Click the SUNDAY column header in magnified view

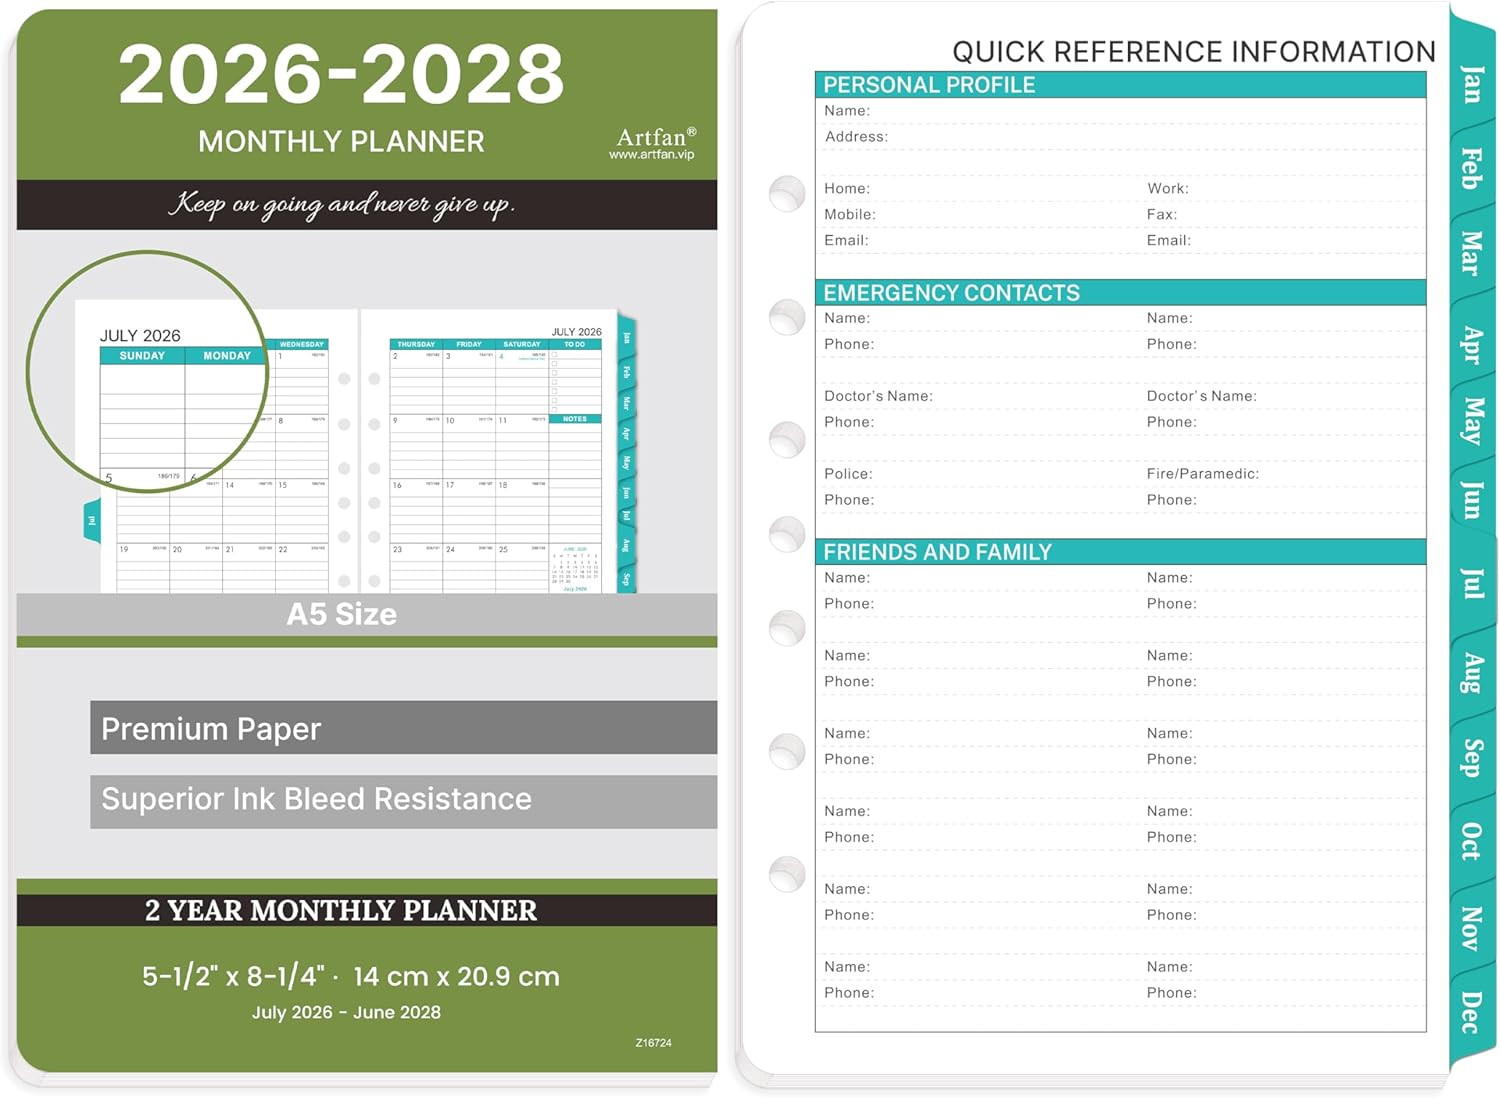click(142, 356)
